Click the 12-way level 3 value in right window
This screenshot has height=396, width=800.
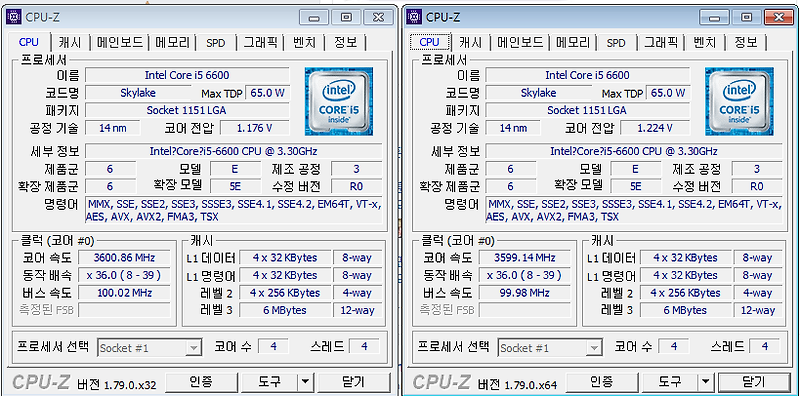tap(758, 310)
